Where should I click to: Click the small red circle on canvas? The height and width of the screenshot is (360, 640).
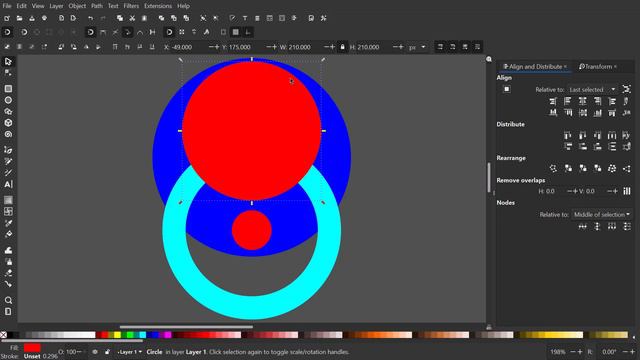(x=252, y=230)
